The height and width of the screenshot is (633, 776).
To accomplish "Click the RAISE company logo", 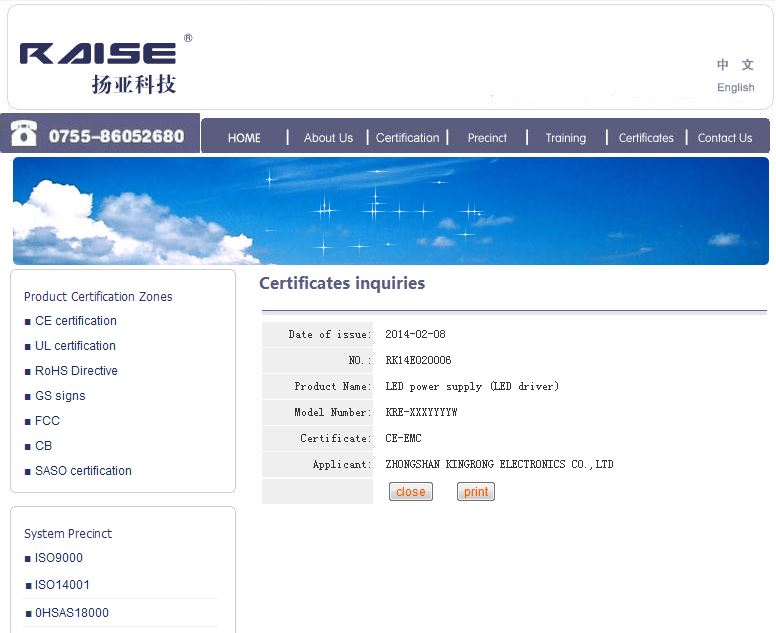I will 106,63.
